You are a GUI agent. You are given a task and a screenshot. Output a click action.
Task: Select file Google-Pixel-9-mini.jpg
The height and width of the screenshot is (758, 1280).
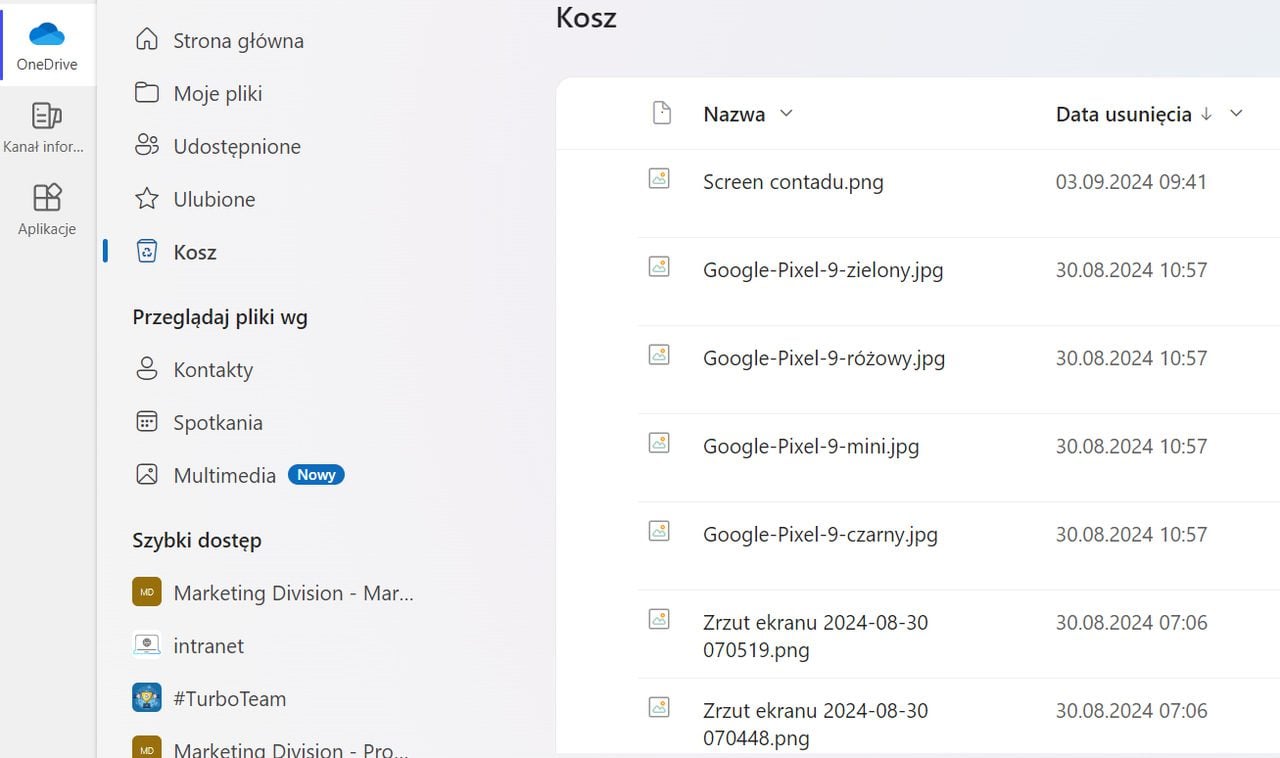(x=811, y=446)
